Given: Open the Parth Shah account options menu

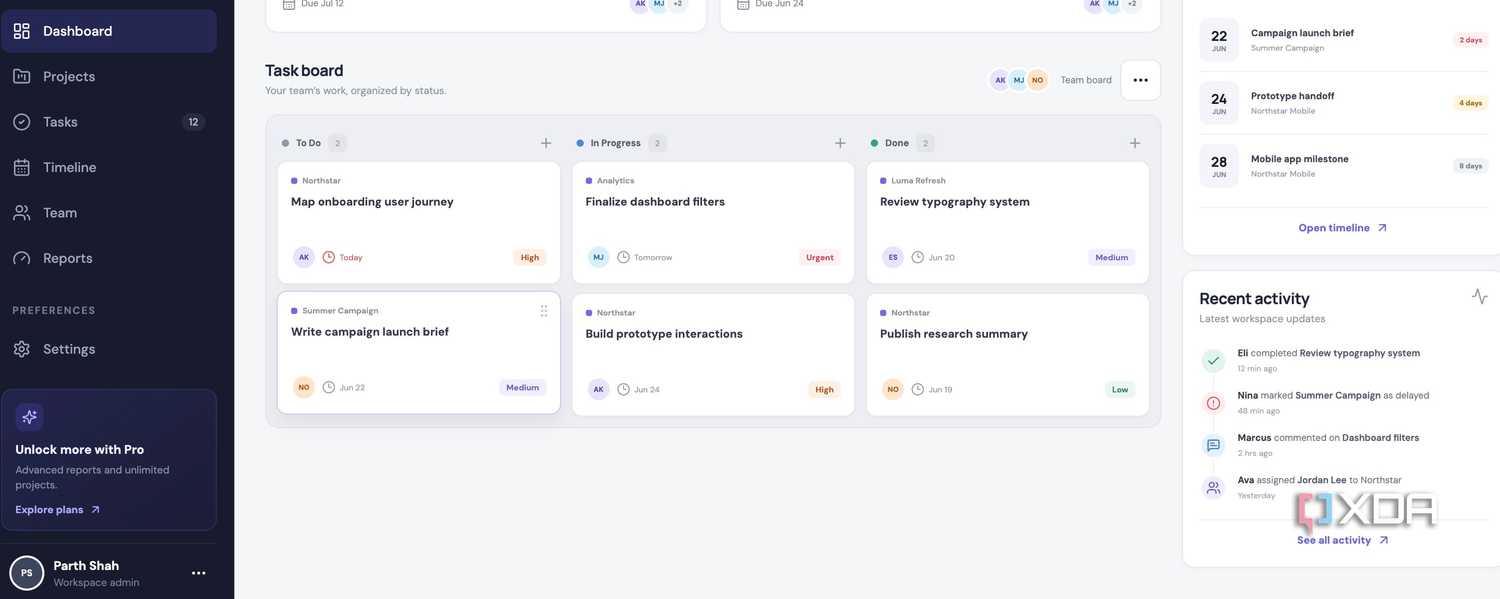Looking at the screenshot, I should (x=198, y=573).
